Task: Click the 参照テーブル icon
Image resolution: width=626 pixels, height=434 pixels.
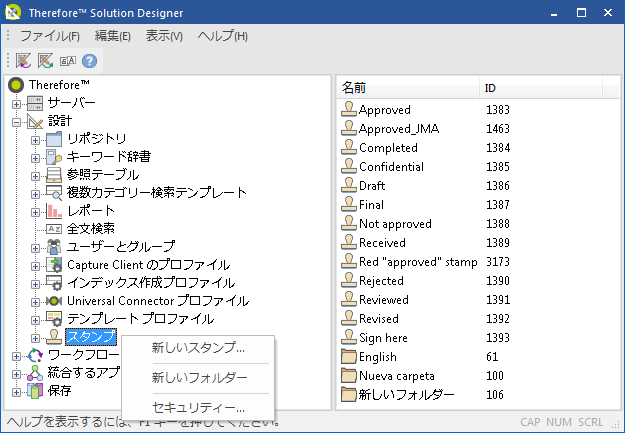Action: pos(54,175)
